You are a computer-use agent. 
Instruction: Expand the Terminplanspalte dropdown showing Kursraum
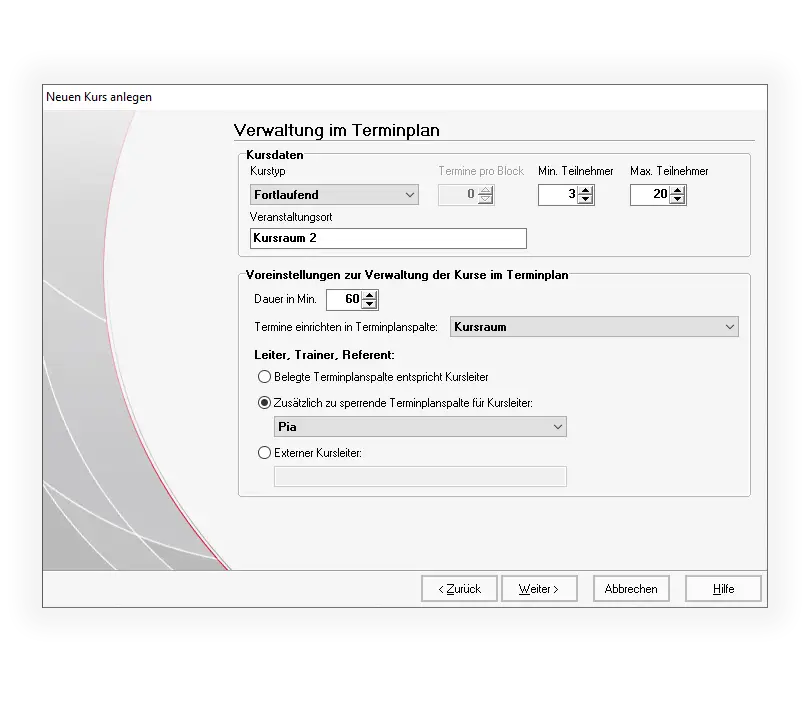594,327
